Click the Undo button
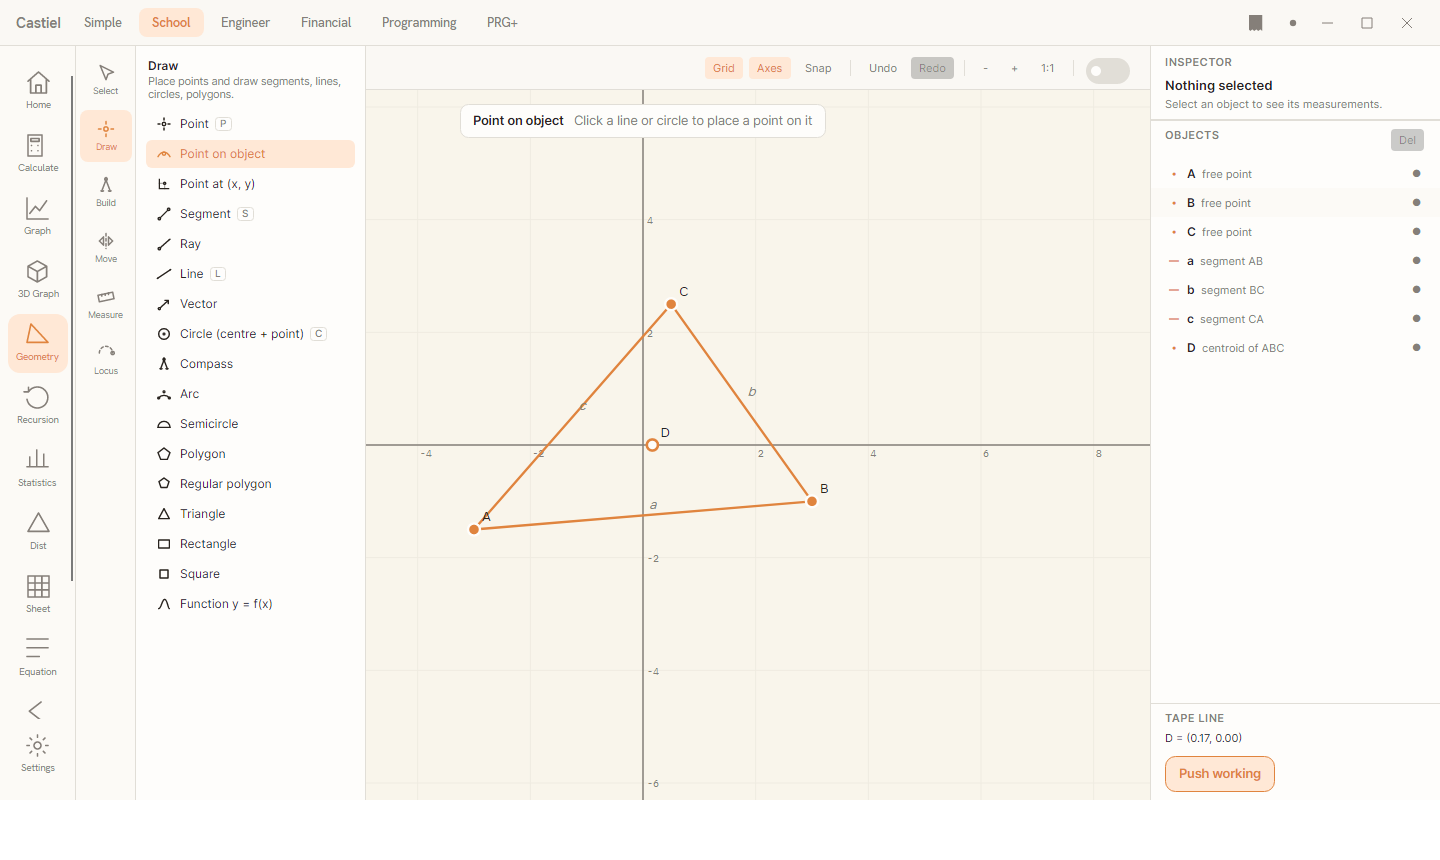1440x860 pixels. (883, 68)
